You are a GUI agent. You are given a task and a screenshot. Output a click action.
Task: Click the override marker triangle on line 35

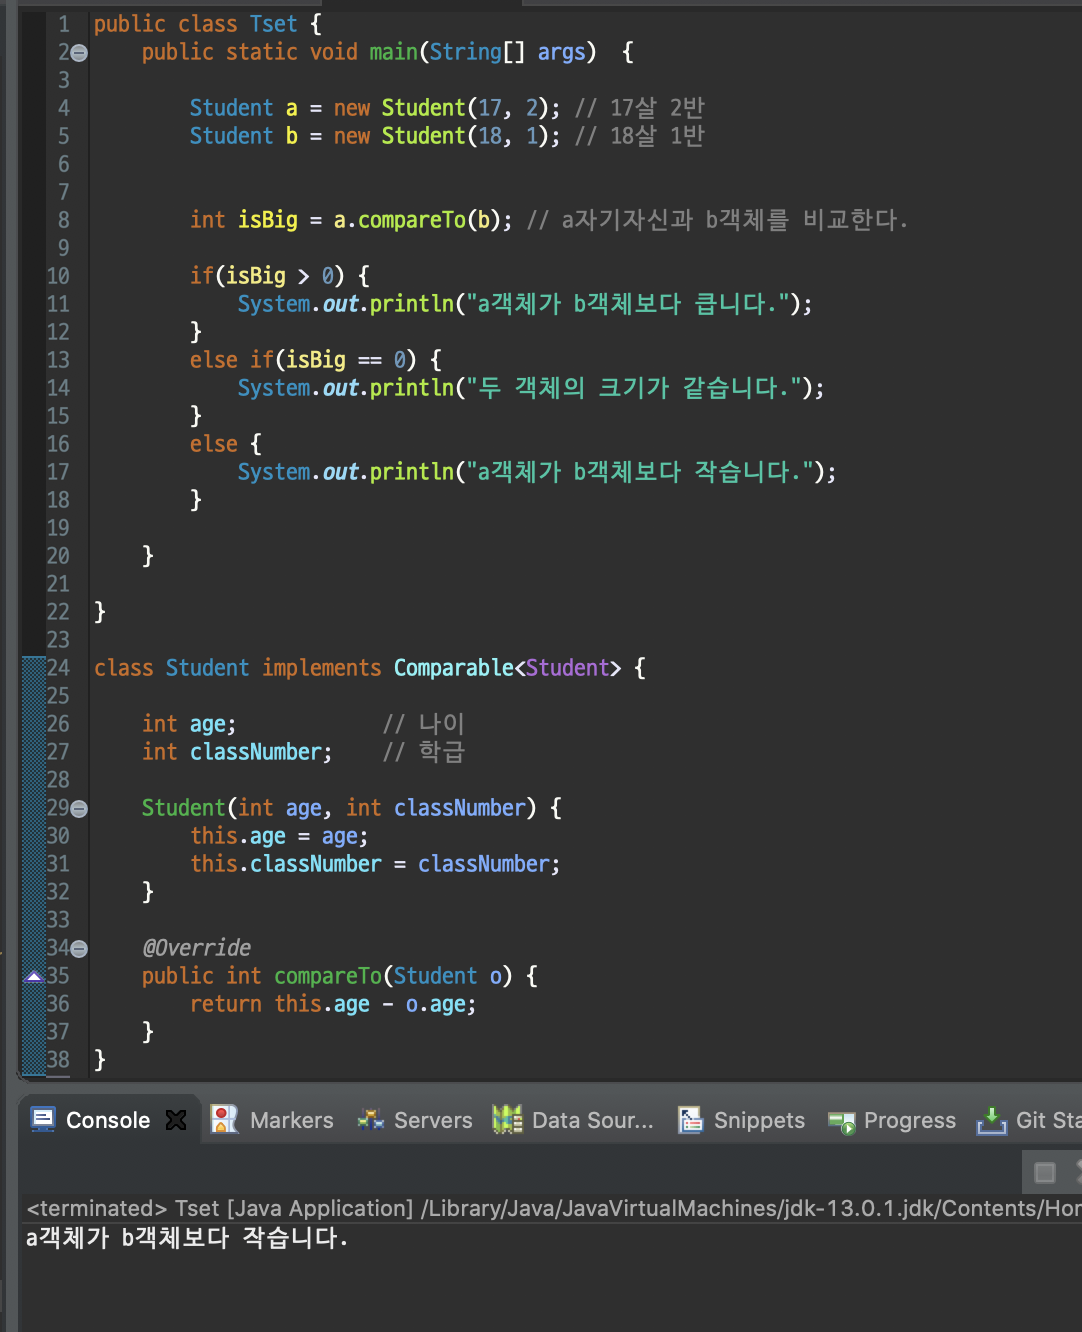[x=34, y=976]
